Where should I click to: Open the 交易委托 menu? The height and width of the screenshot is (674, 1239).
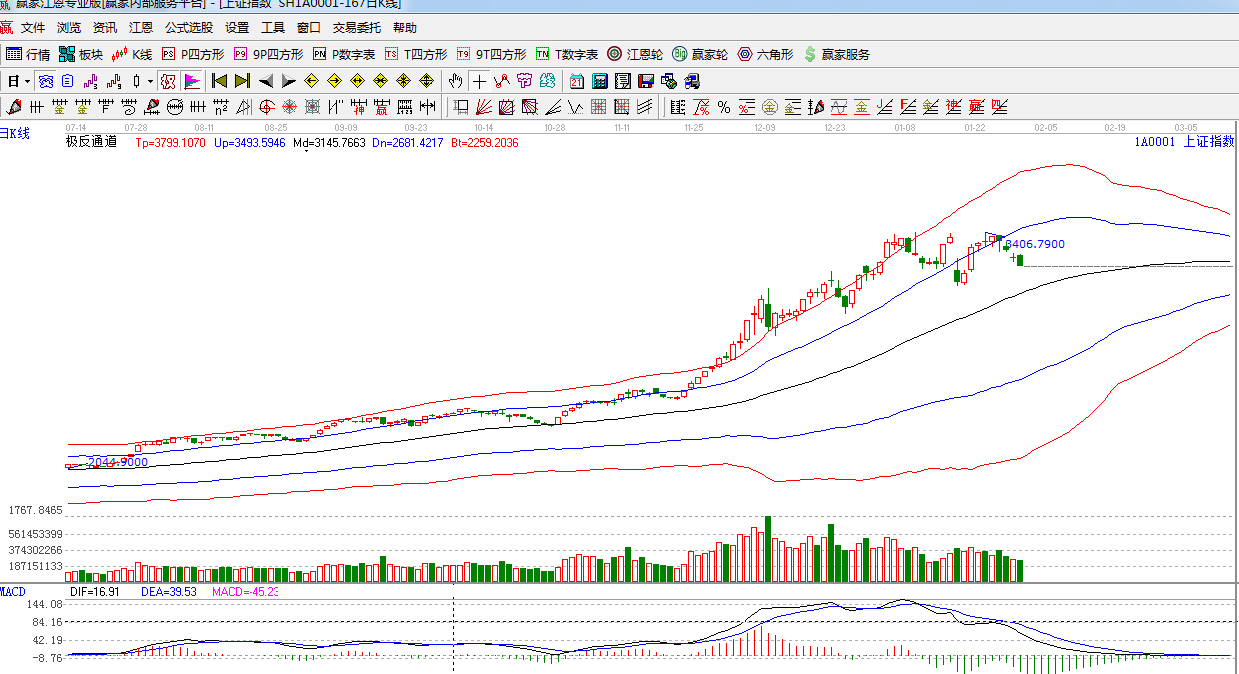358,28
